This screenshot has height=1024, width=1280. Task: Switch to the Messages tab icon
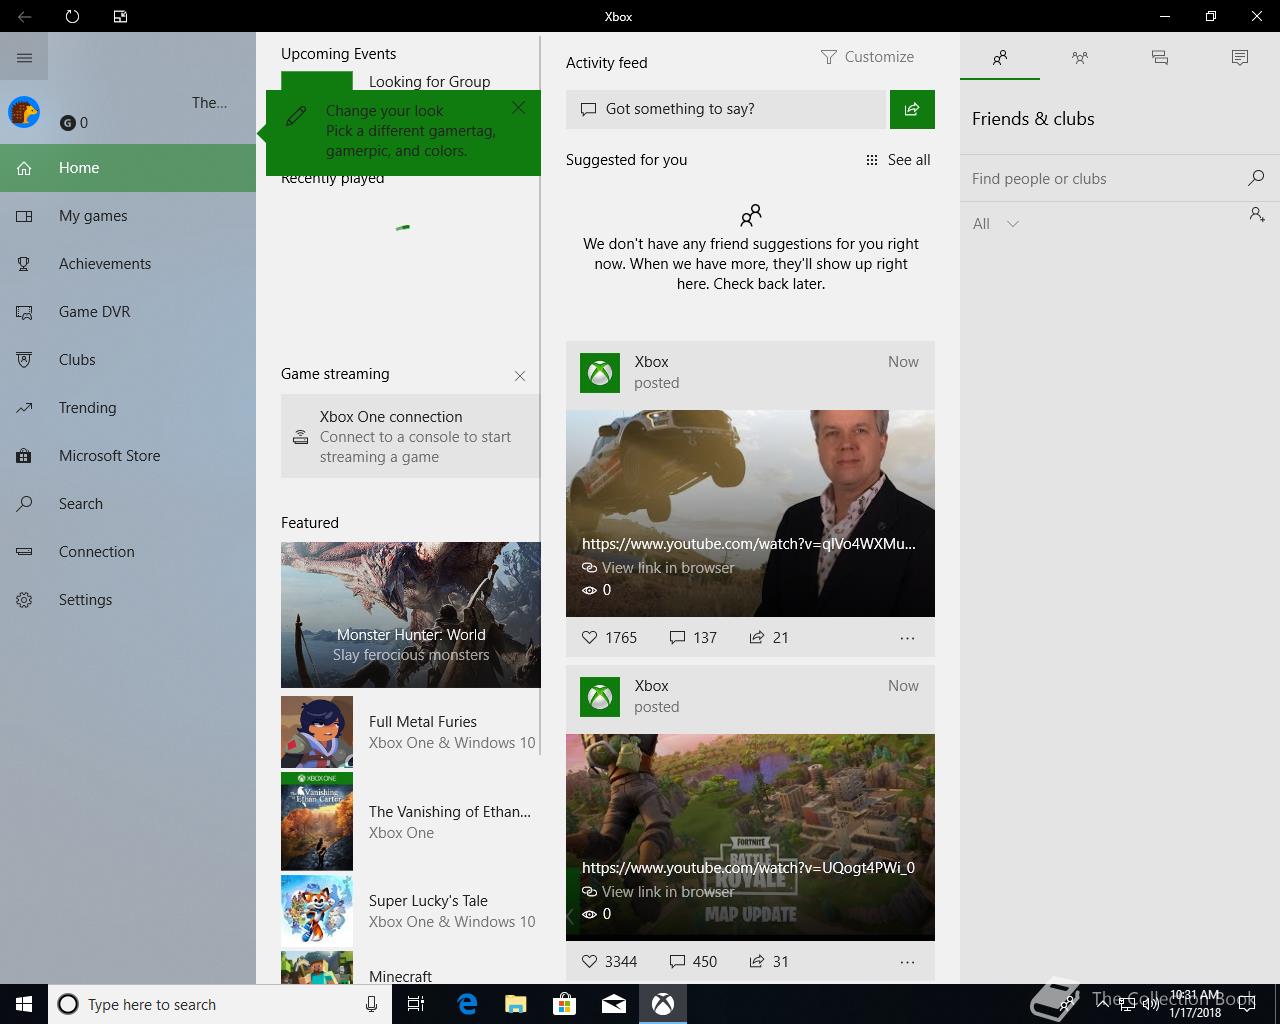1160,58
